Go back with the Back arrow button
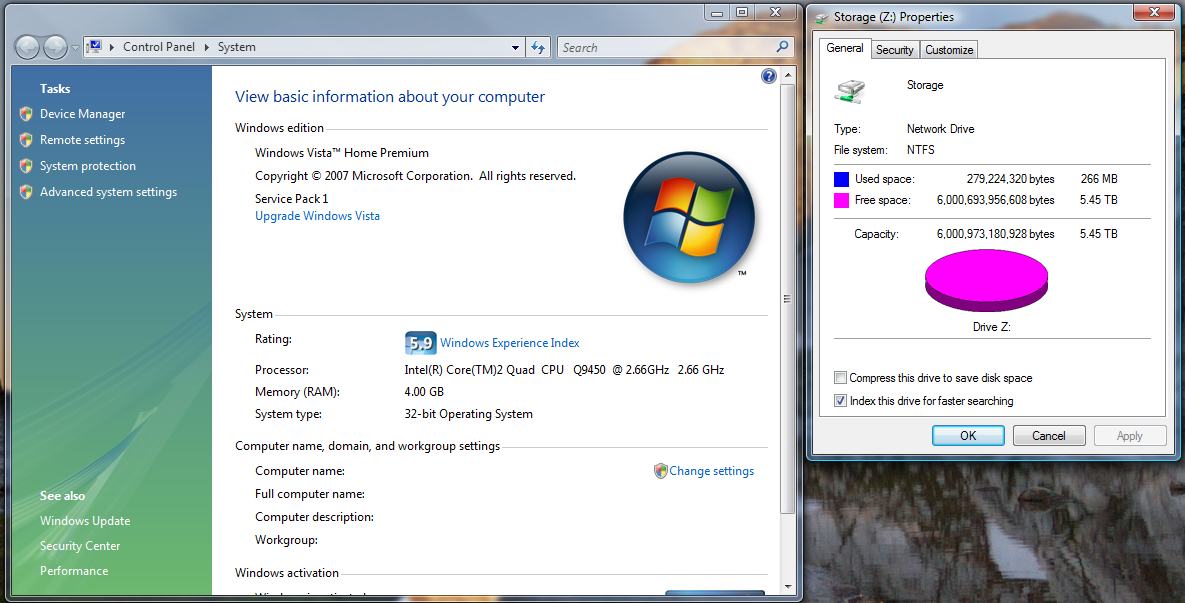 coord(27,48)
